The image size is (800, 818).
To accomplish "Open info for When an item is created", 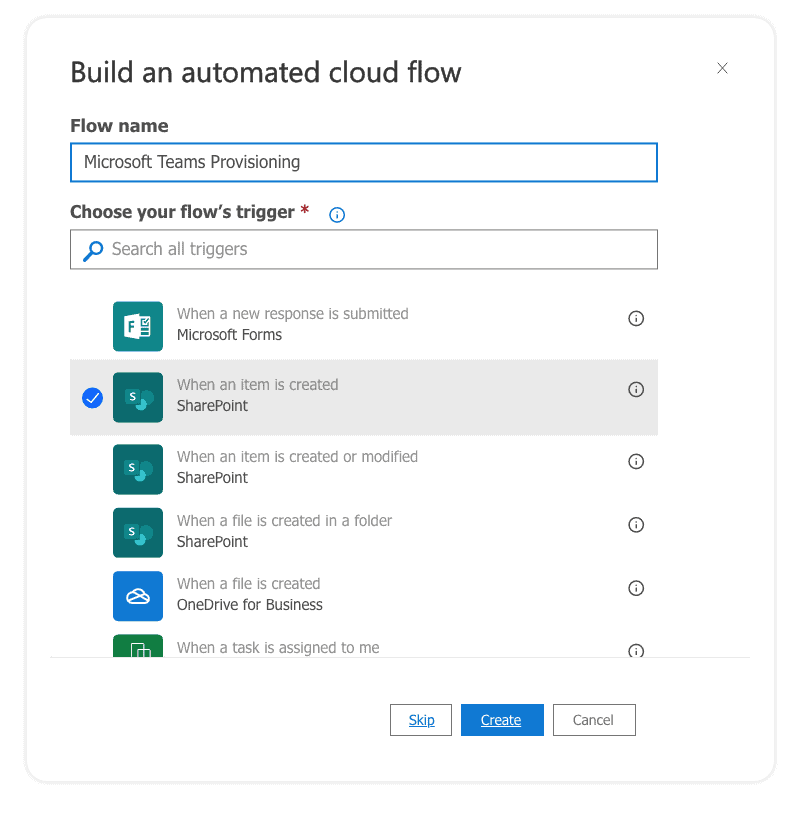I will click(636, 389).
